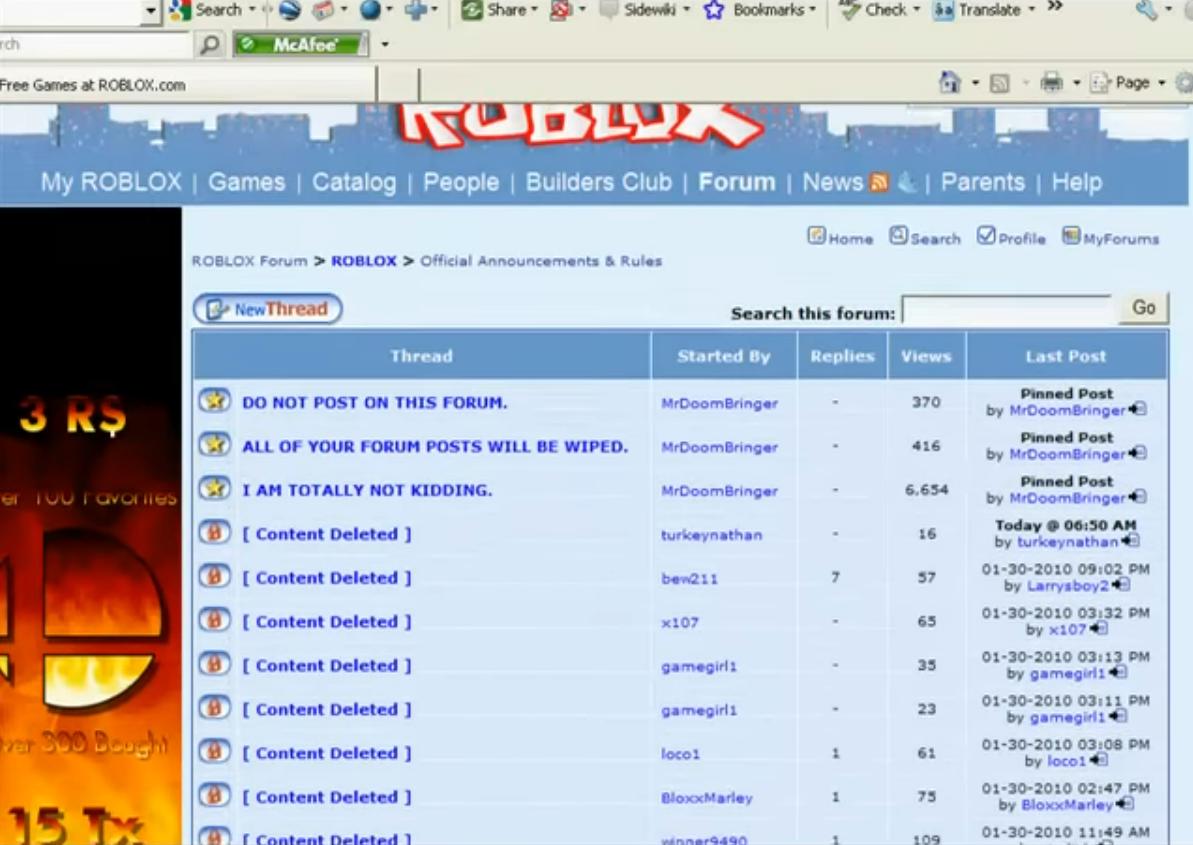Select the Forum navigation item
The image size is (1193, 845).
click(x=736, y=182)
